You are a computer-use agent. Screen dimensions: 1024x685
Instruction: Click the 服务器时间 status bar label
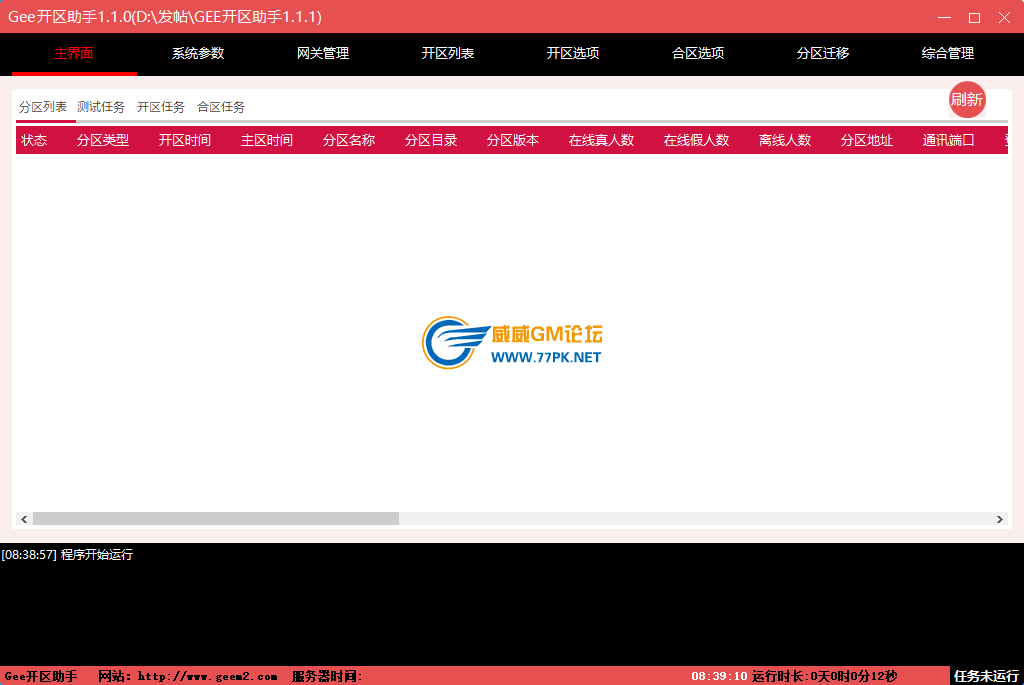pyautogui.click(x=327, y=677)
